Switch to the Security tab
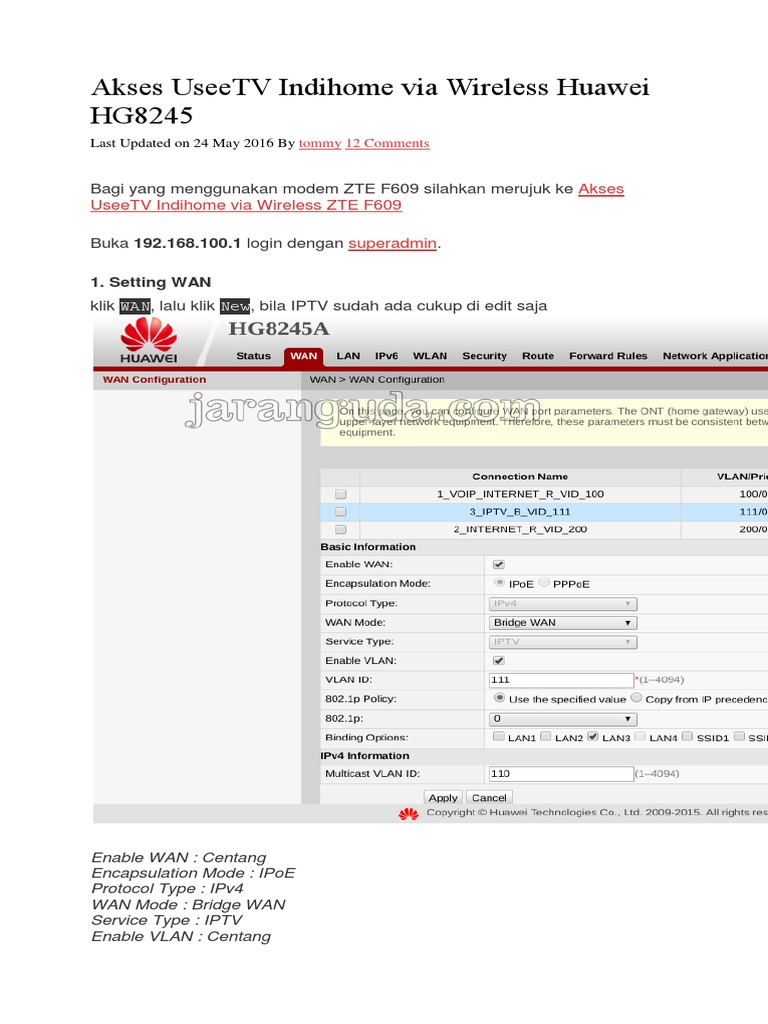Screen dimensions: 768x1024 [x=485, y=356]
